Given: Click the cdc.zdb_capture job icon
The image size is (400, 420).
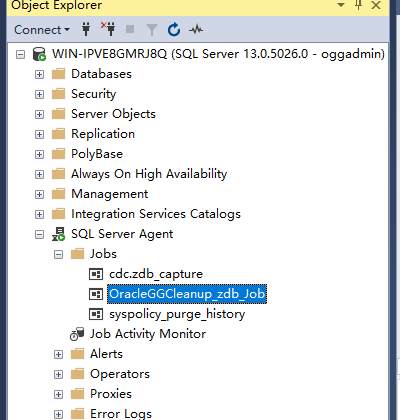Looking at the screenshot, I should point(96,274).
